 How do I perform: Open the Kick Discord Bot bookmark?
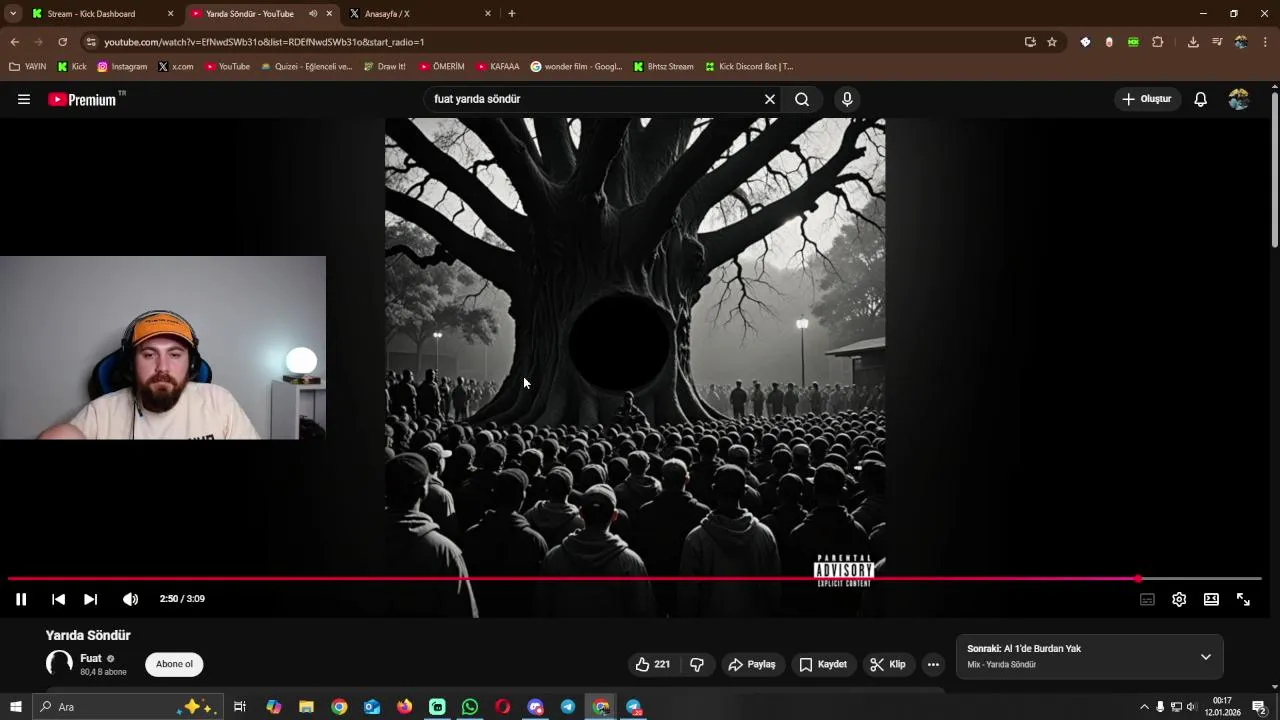[749, 67]
